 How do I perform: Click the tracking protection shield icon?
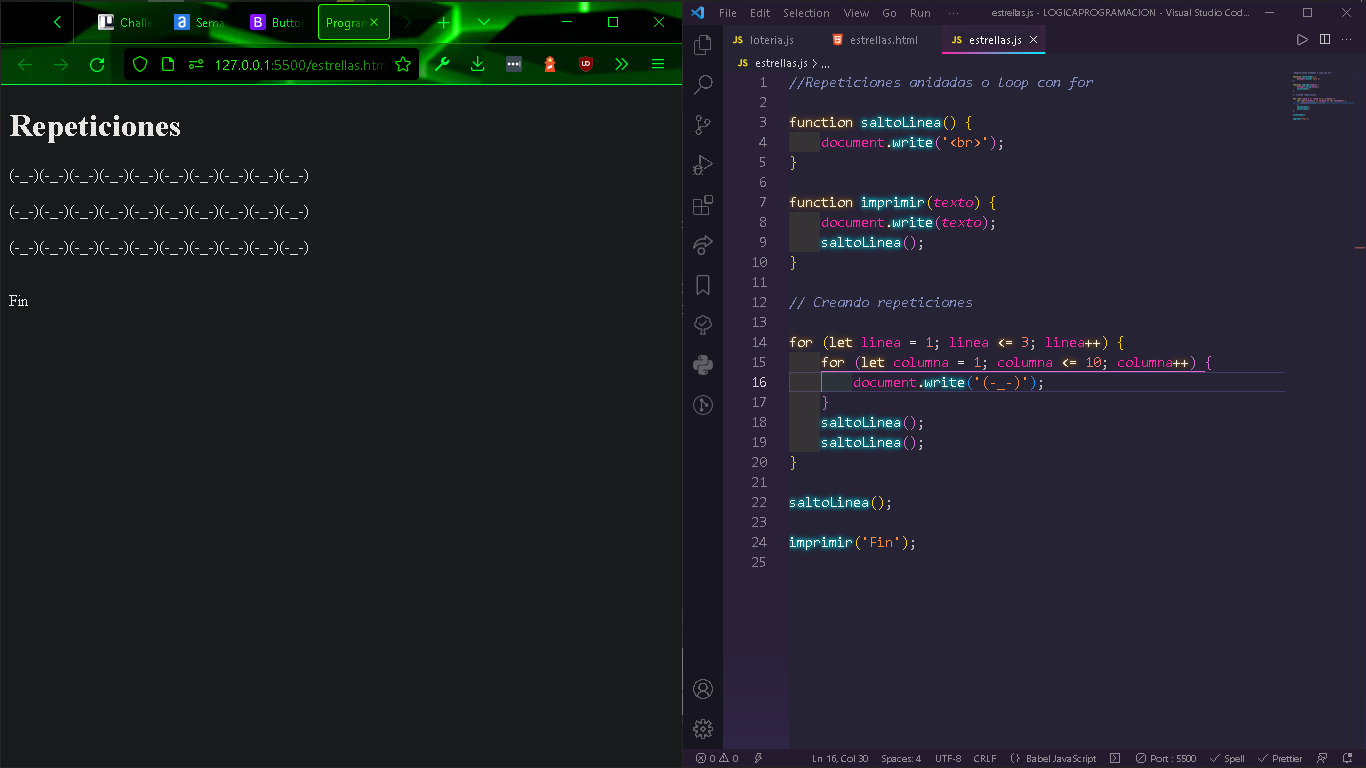point(140,64)
